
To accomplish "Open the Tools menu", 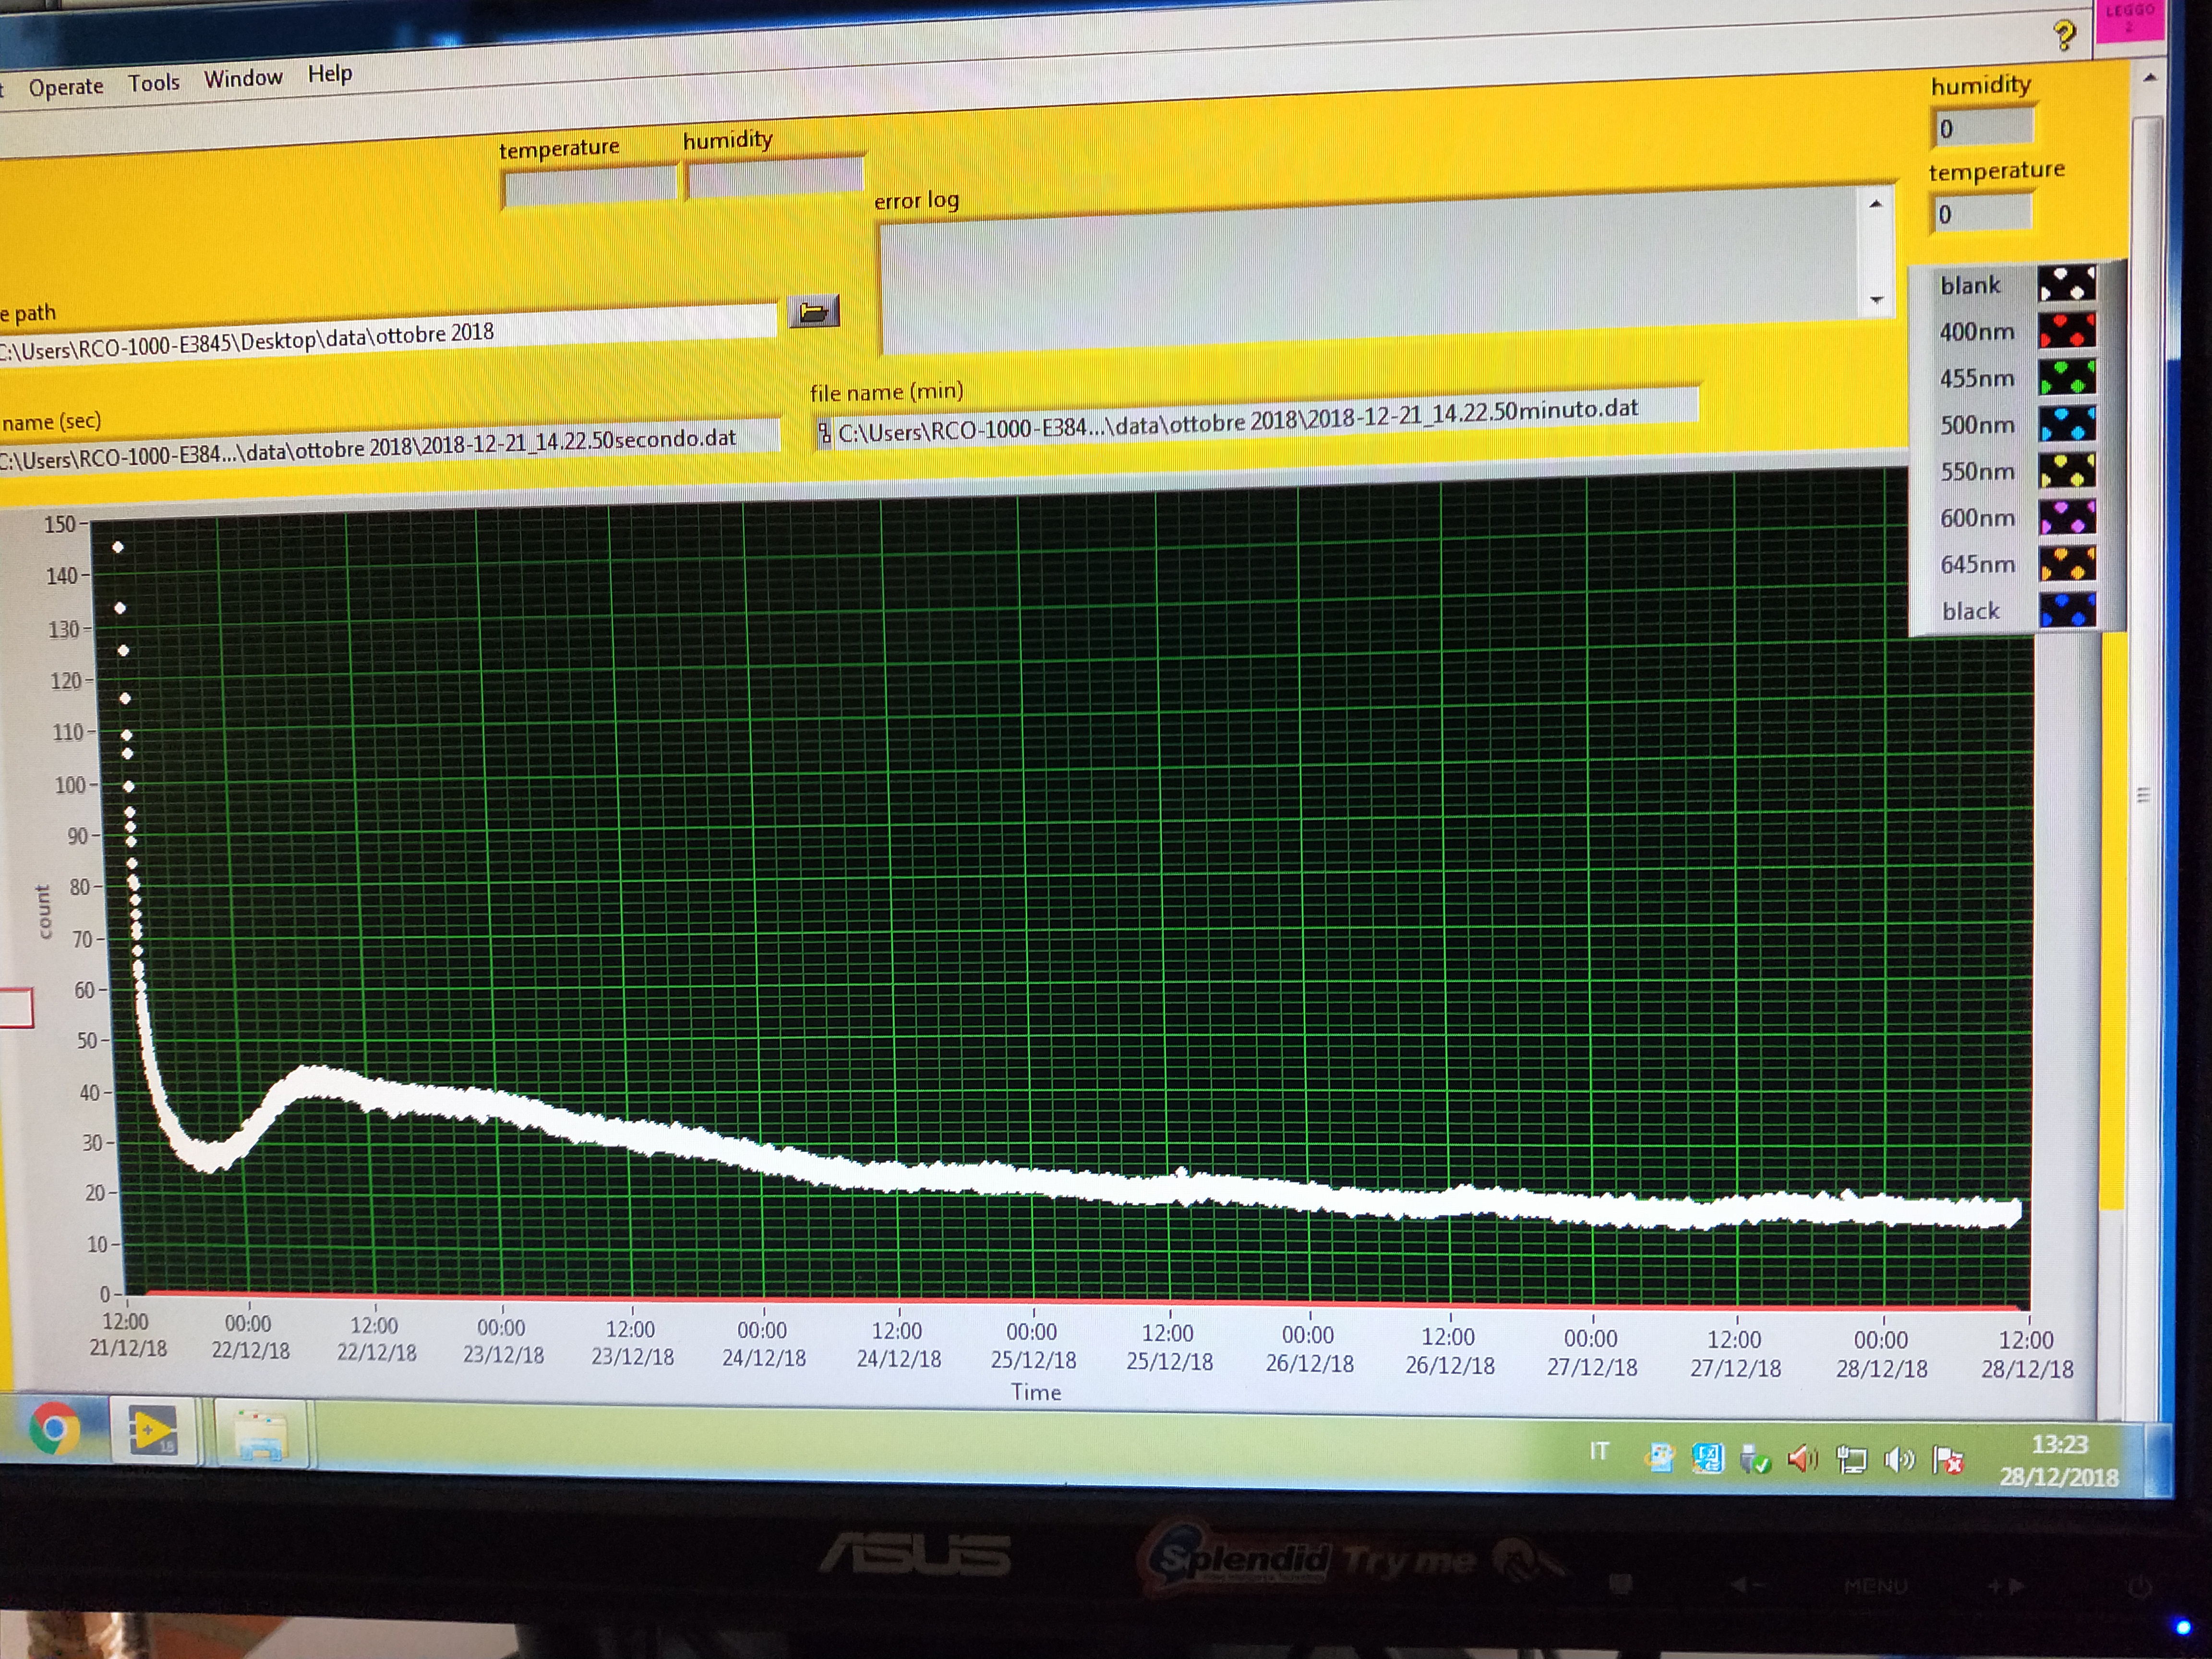I will pyautogui.click(x=153, y=83).
